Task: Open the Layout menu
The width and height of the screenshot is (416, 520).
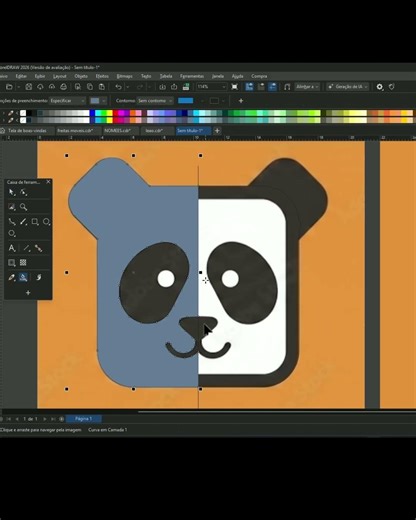Action: 60,76
